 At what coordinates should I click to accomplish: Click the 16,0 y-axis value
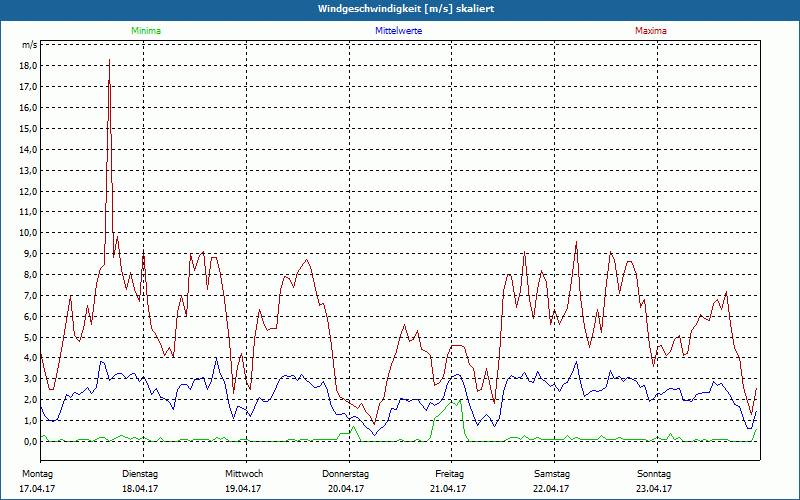[28, 108]
